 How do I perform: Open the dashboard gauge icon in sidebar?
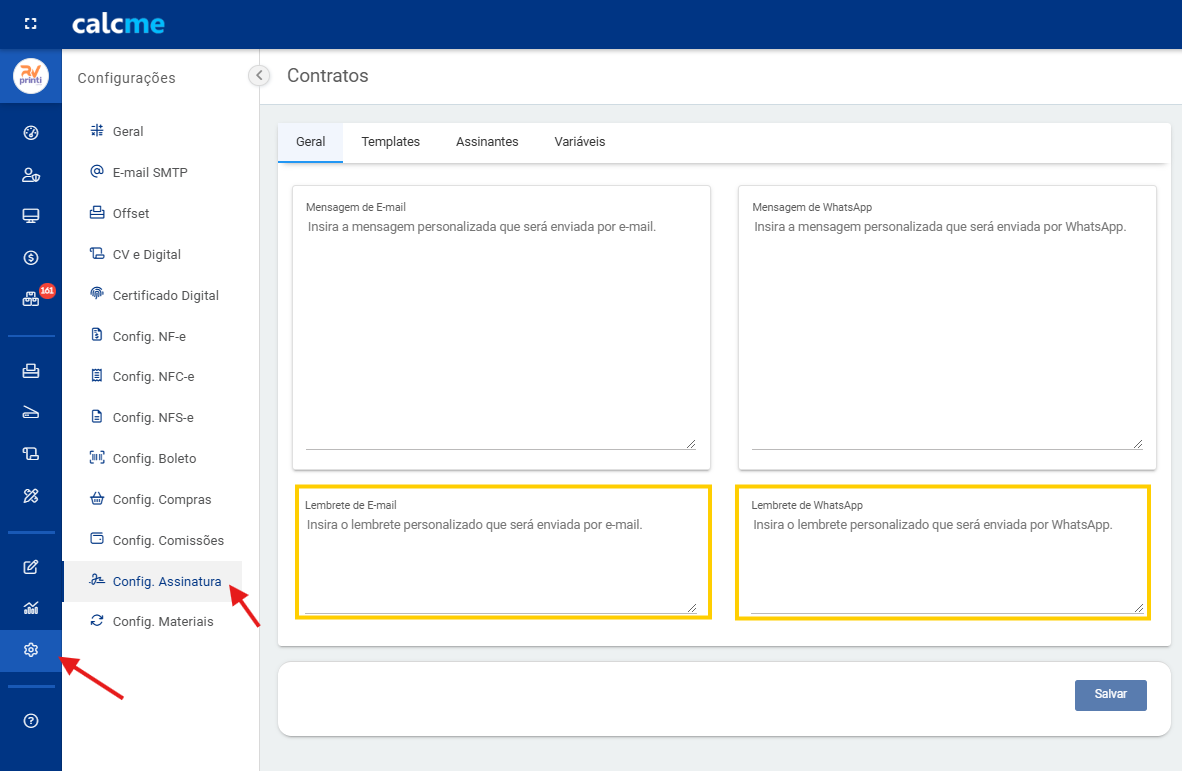(x=31, y=133)
